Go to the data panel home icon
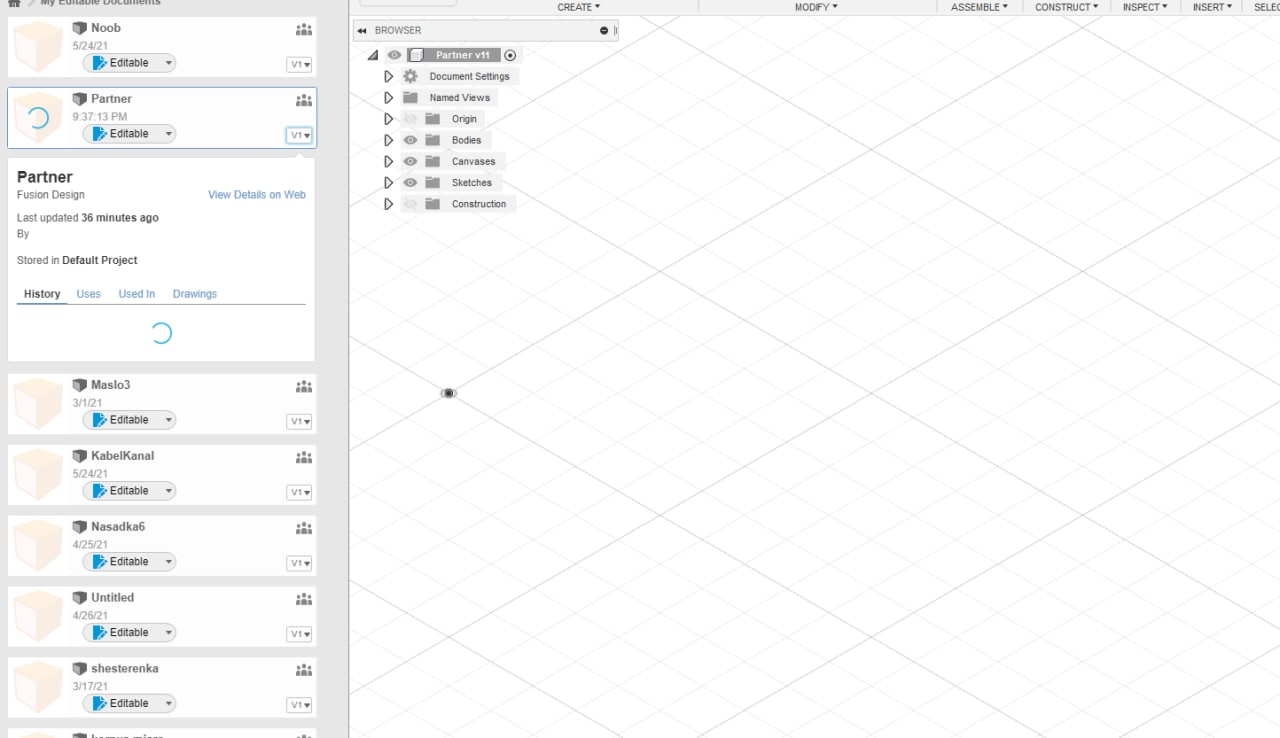Viewport: 1280px width, 738px height. click(x=14, y=3)
